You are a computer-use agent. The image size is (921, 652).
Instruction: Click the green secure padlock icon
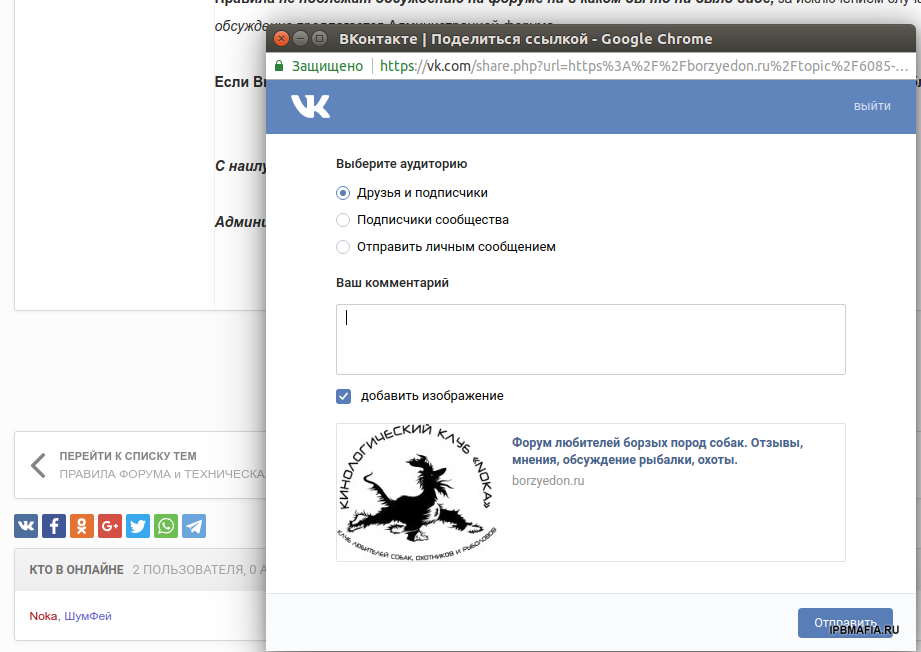click(x=279, y=65)
